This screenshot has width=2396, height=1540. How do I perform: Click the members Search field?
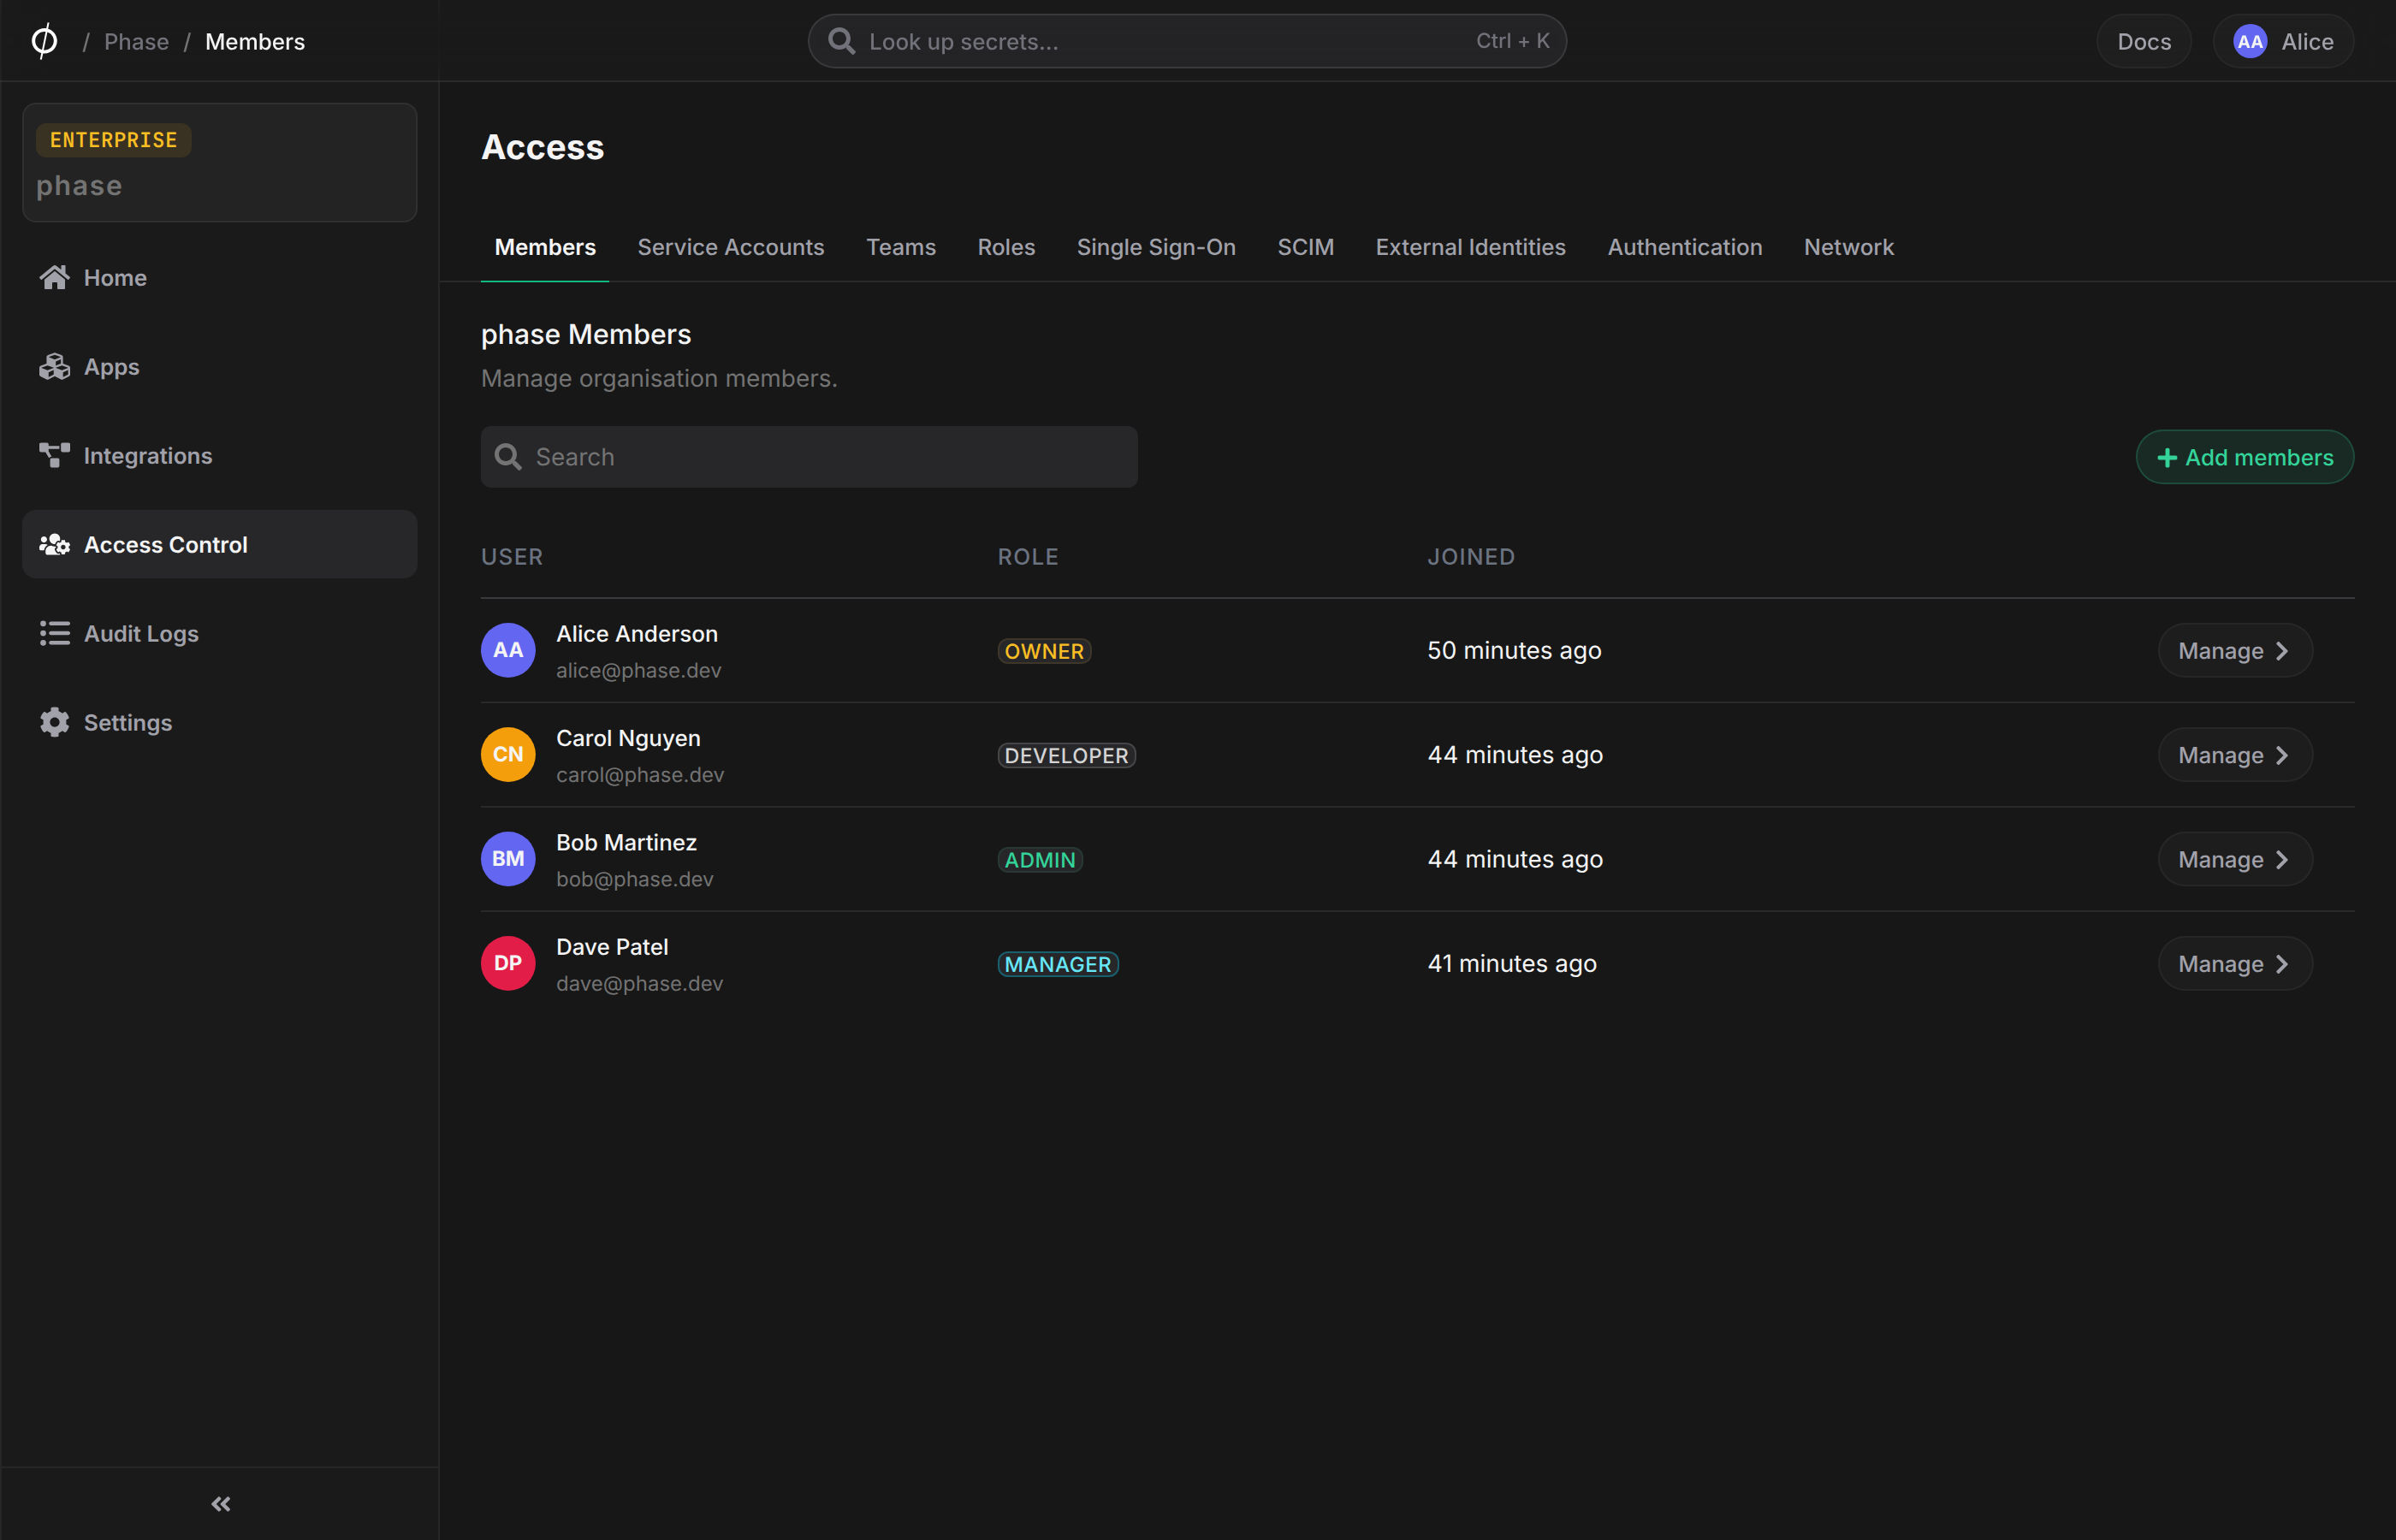point(809,457)
